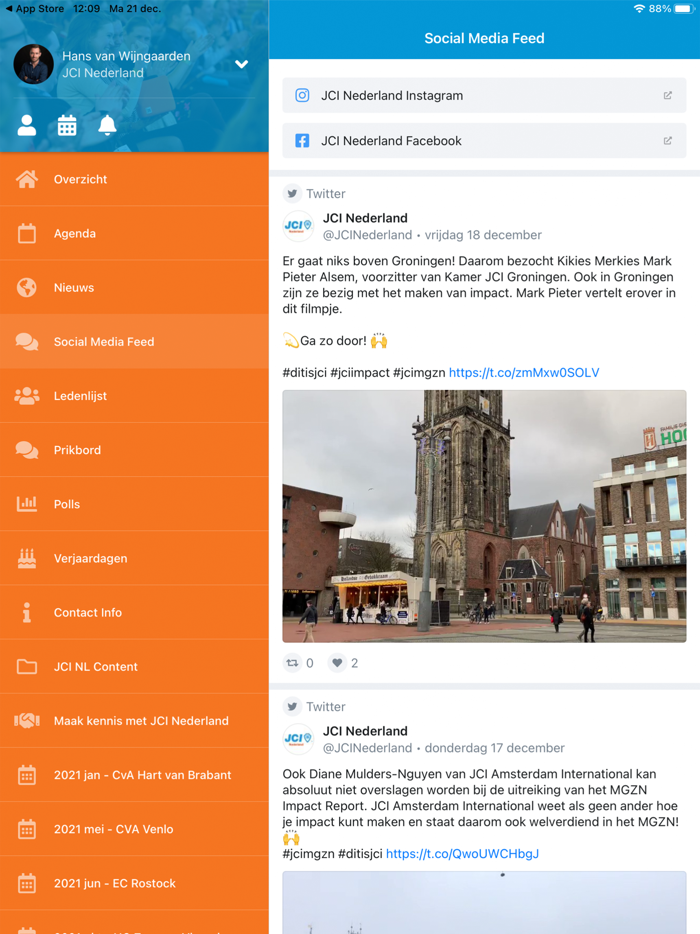Open 2021 jun - EC Rostock event

[x=134, y=884]
